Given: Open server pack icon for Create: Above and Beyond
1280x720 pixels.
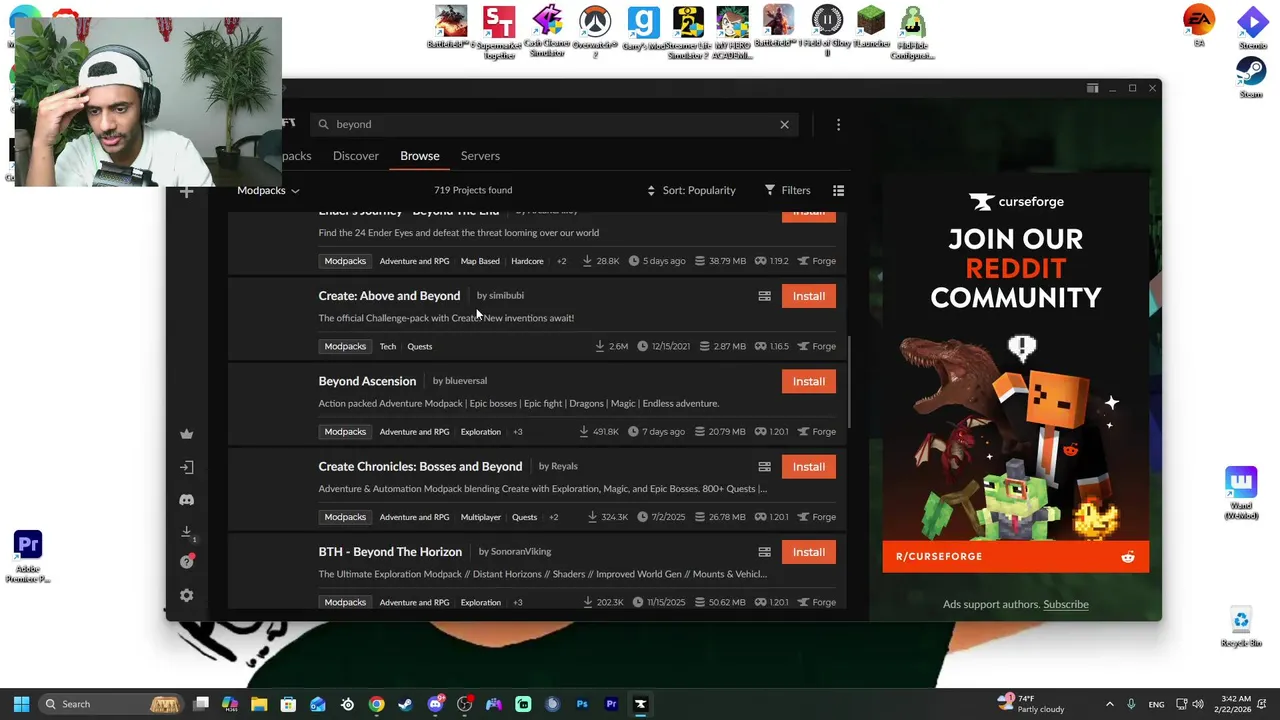Looking at the screenshot, I should (764, 296).
